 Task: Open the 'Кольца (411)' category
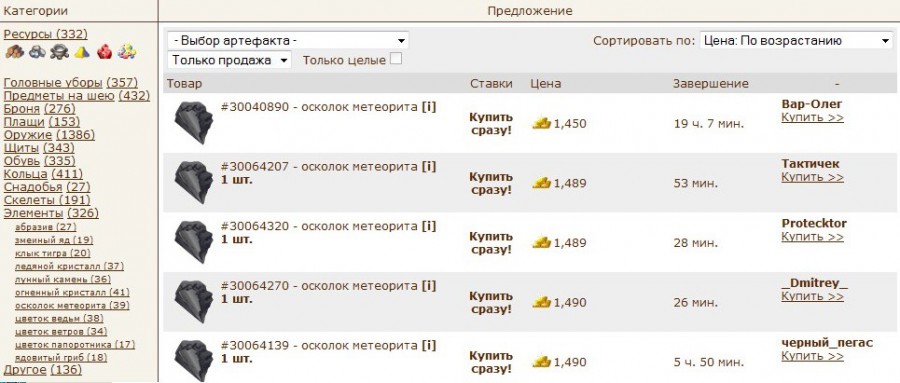43,174
